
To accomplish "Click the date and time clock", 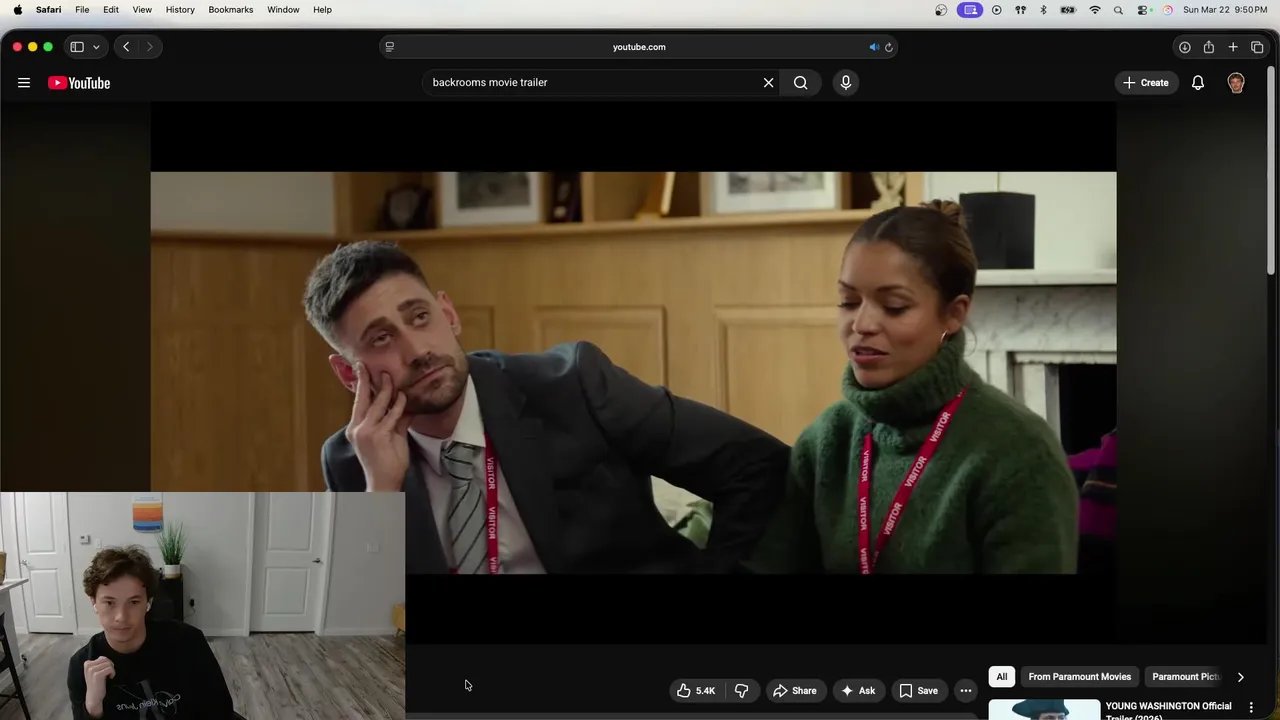I will click(x=1225, y=10).
